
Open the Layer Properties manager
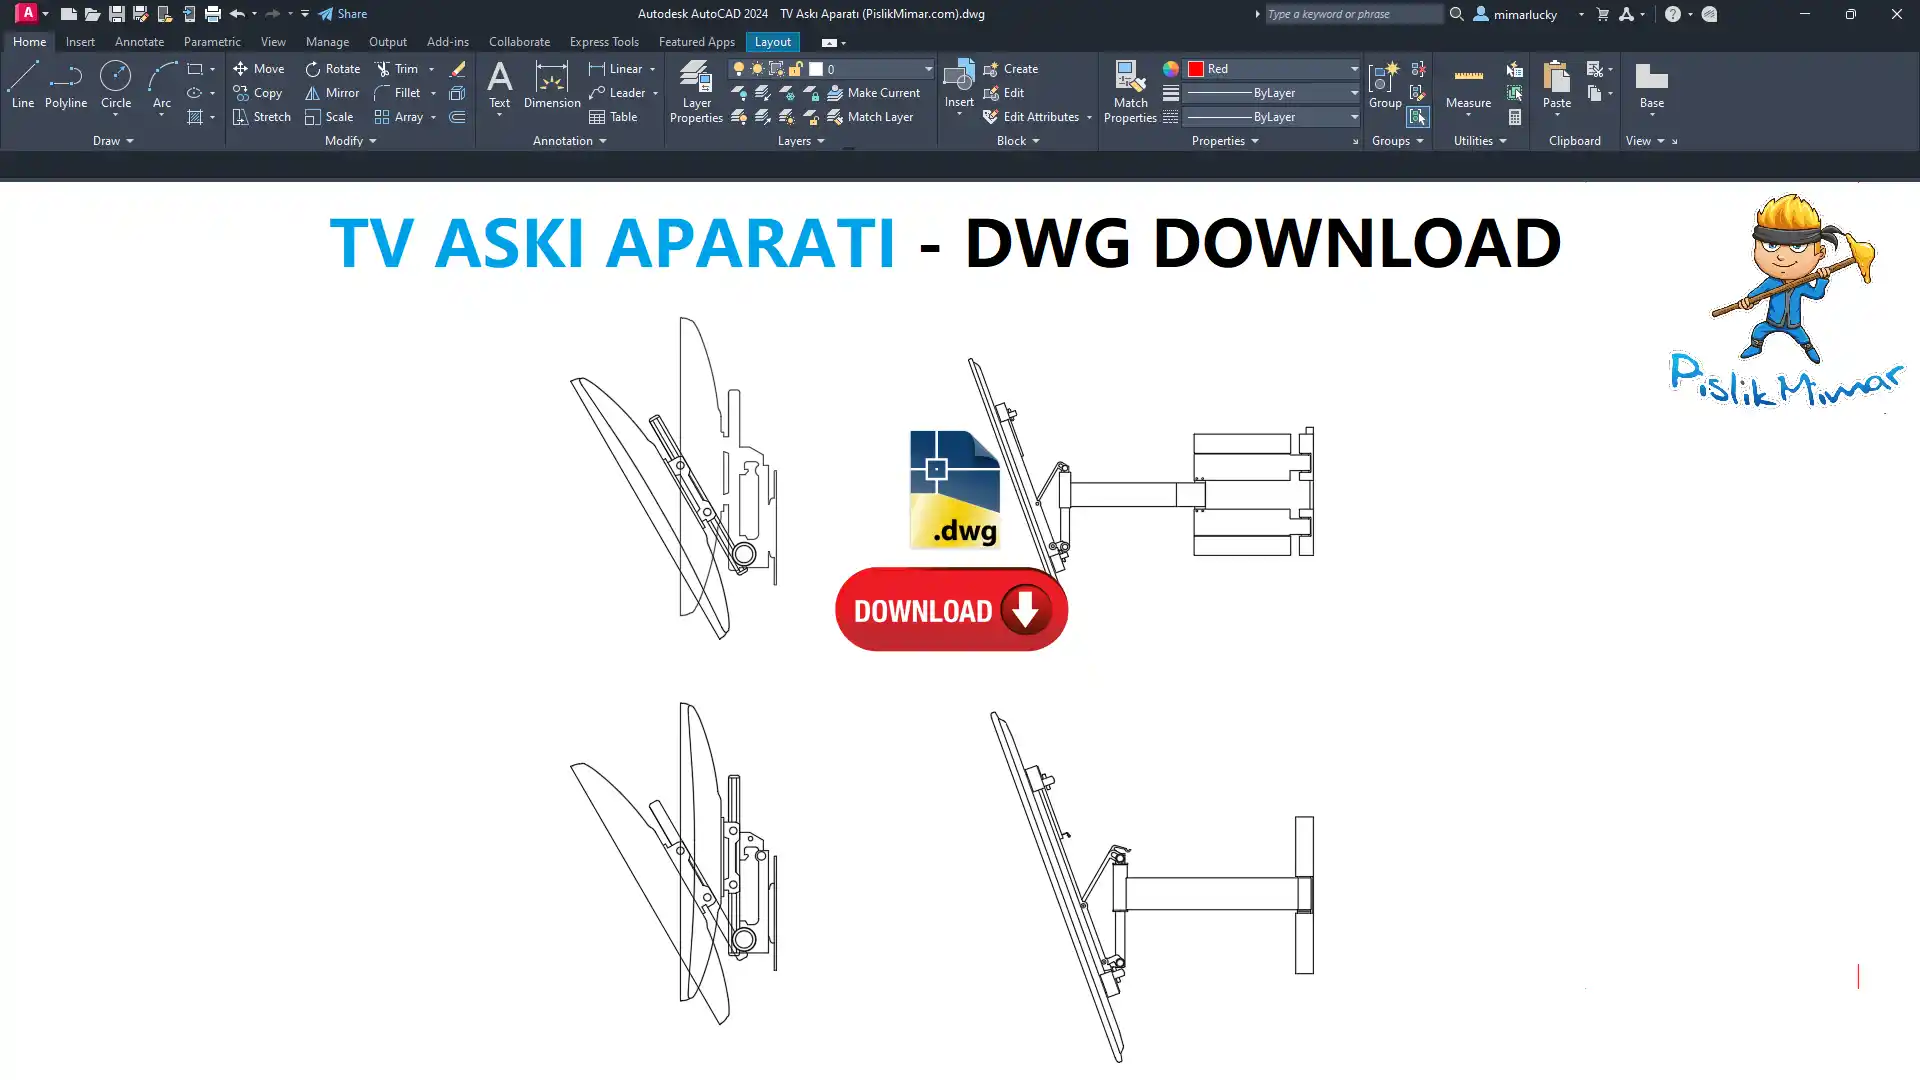click(x=696, y=92)
